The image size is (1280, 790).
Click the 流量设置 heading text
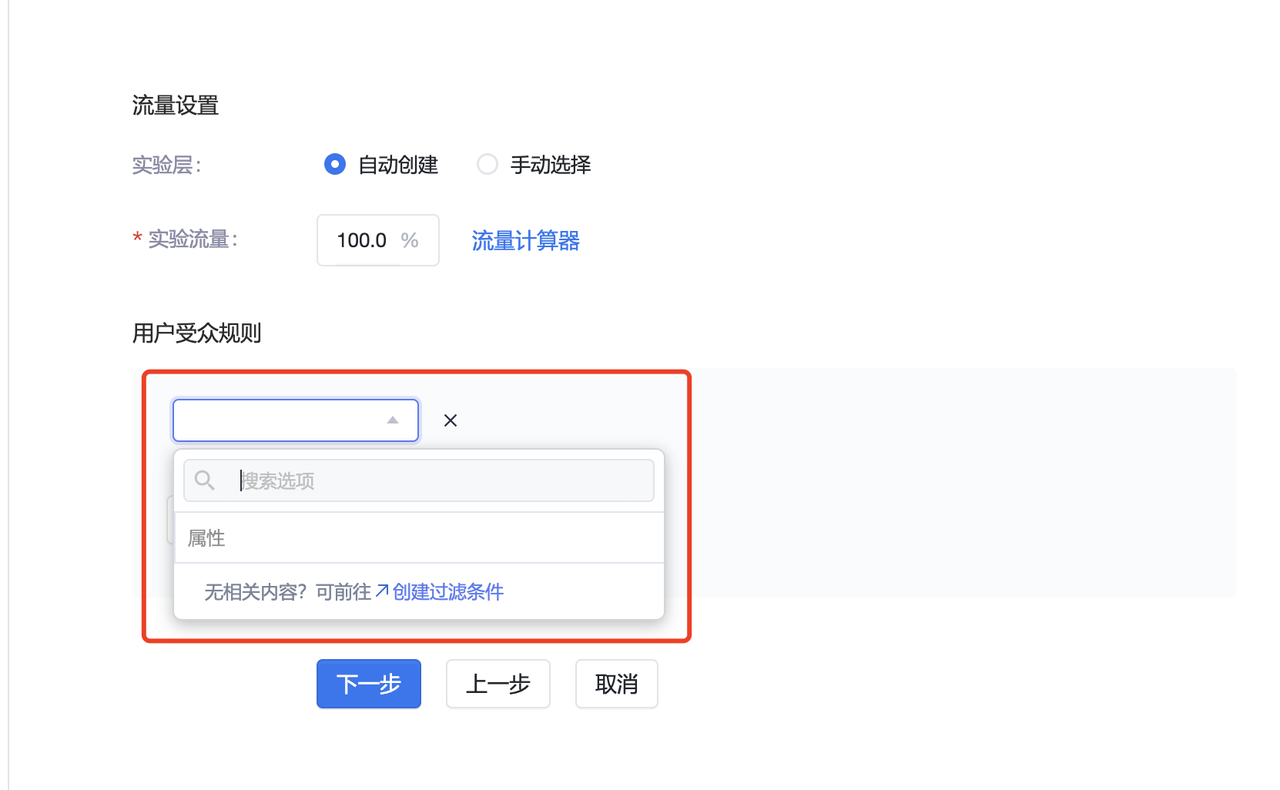[175, 105]
